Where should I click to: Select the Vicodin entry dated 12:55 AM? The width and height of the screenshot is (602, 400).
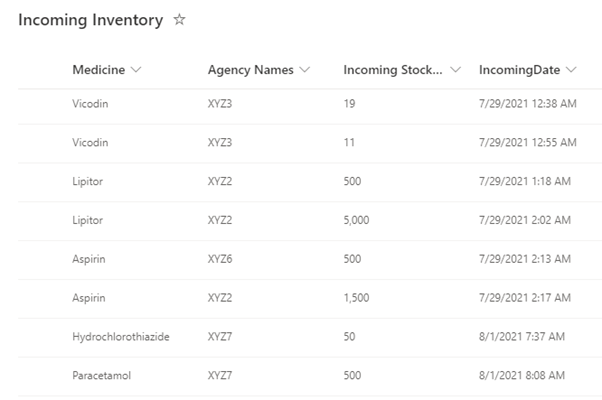[90, 142]
